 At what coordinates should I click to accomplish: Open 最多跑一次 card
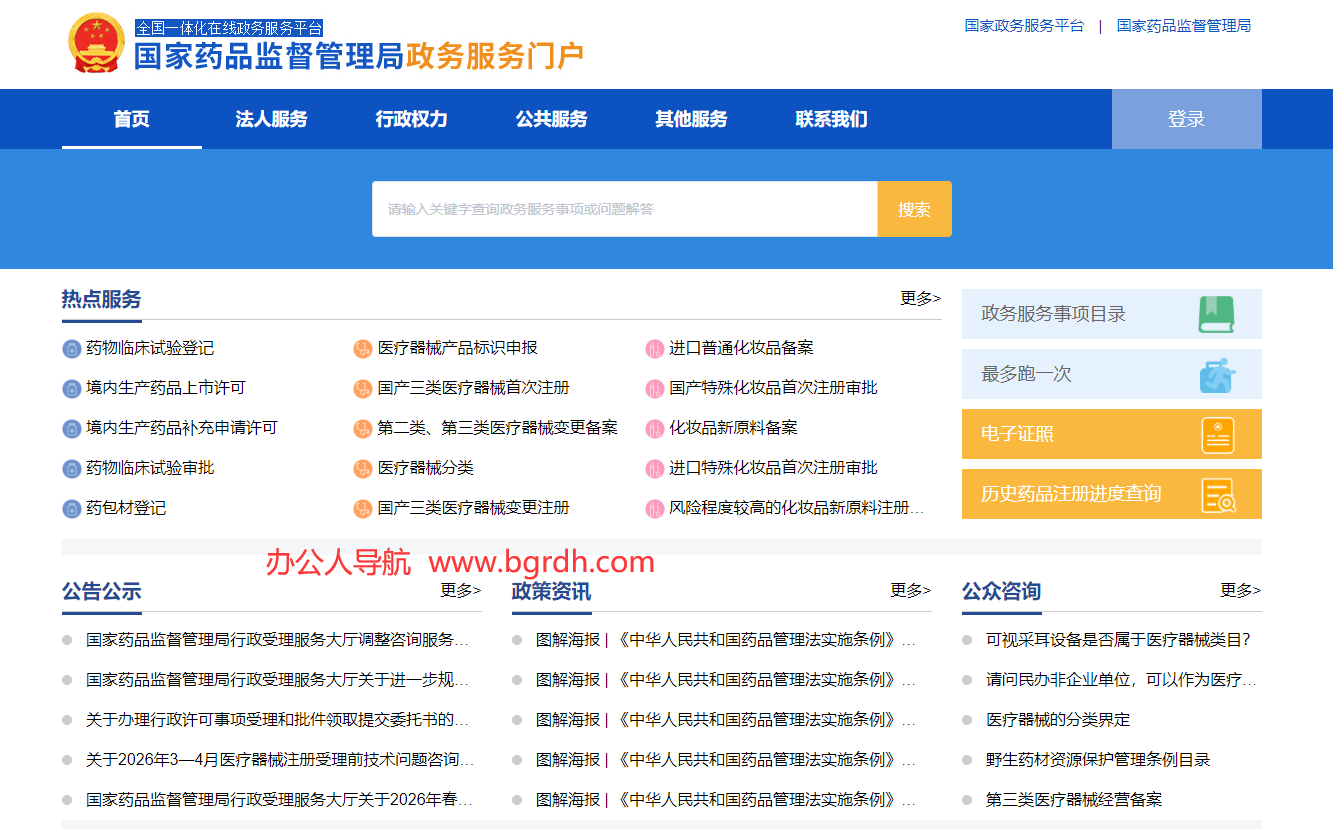coord(1112,374)
